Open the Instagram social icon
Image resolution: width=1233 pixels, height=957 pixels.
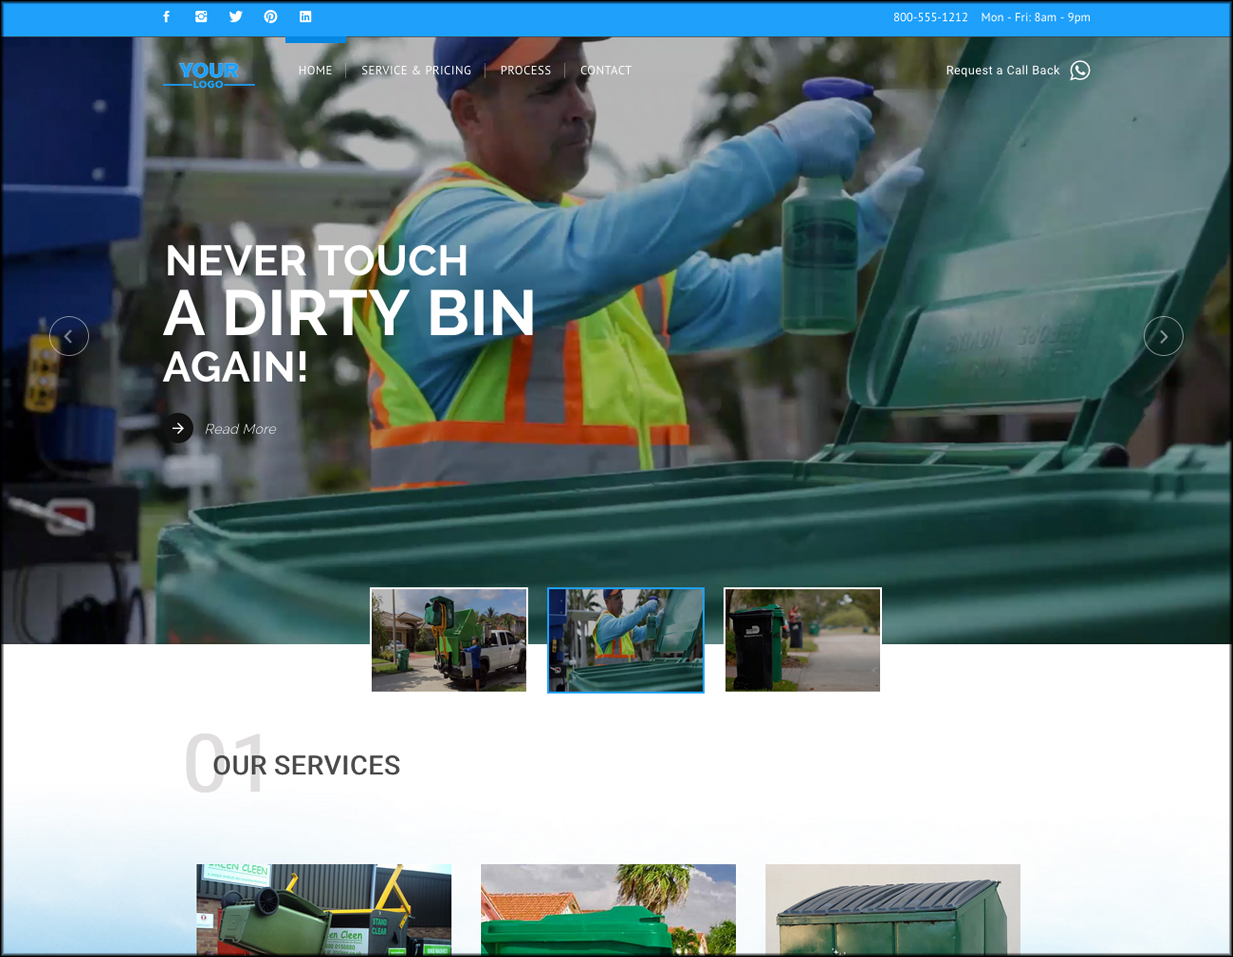pos(201,17)
